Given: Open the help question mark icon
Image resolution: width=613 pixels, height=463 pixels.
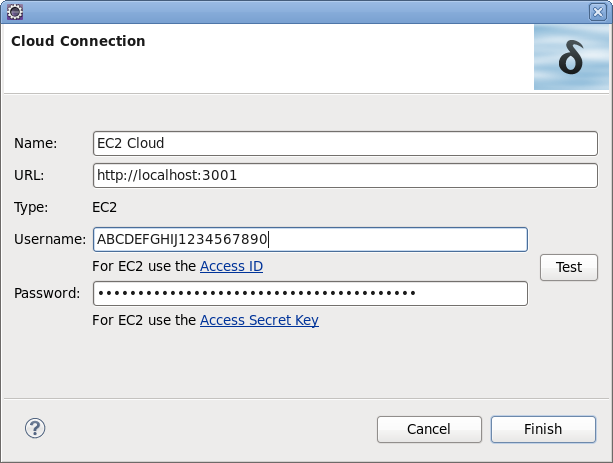Looking at the screenshot, I should 36,428.
